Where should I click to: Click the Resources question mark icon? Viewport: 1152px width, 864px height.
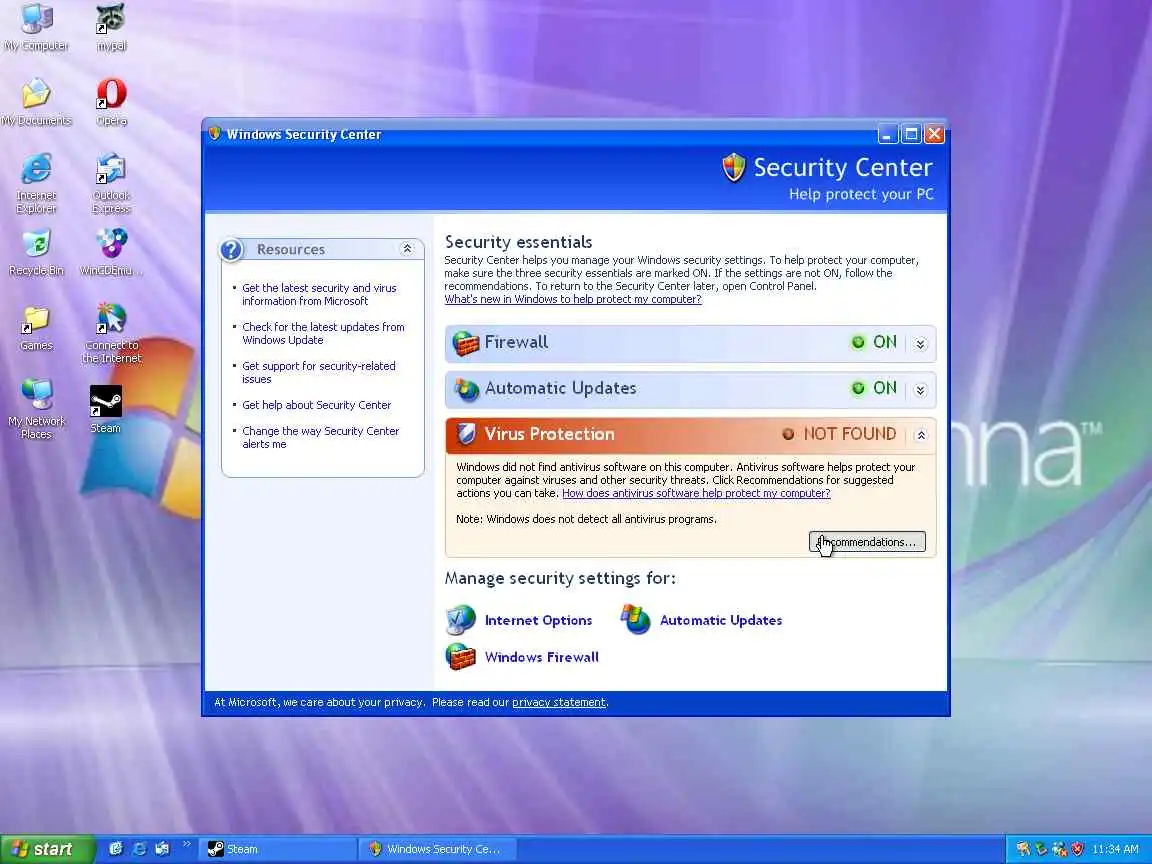tap(231, 250)
